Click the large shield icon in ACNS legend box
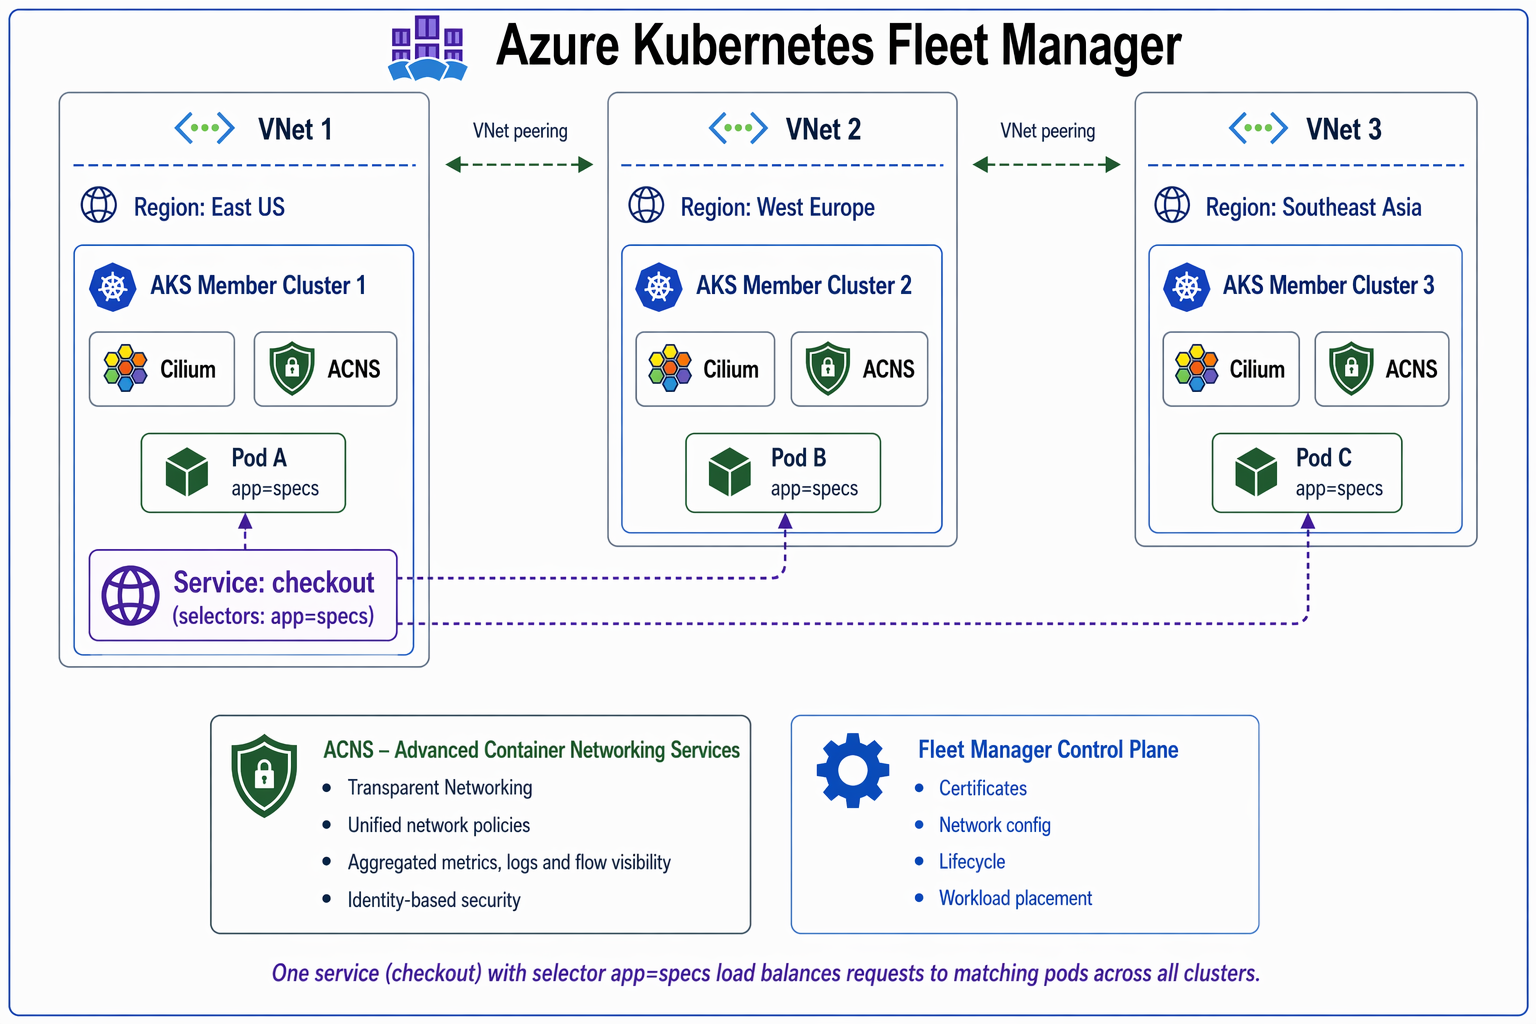The width and height of the screenshot is (1536, 1024). [264, 776]
